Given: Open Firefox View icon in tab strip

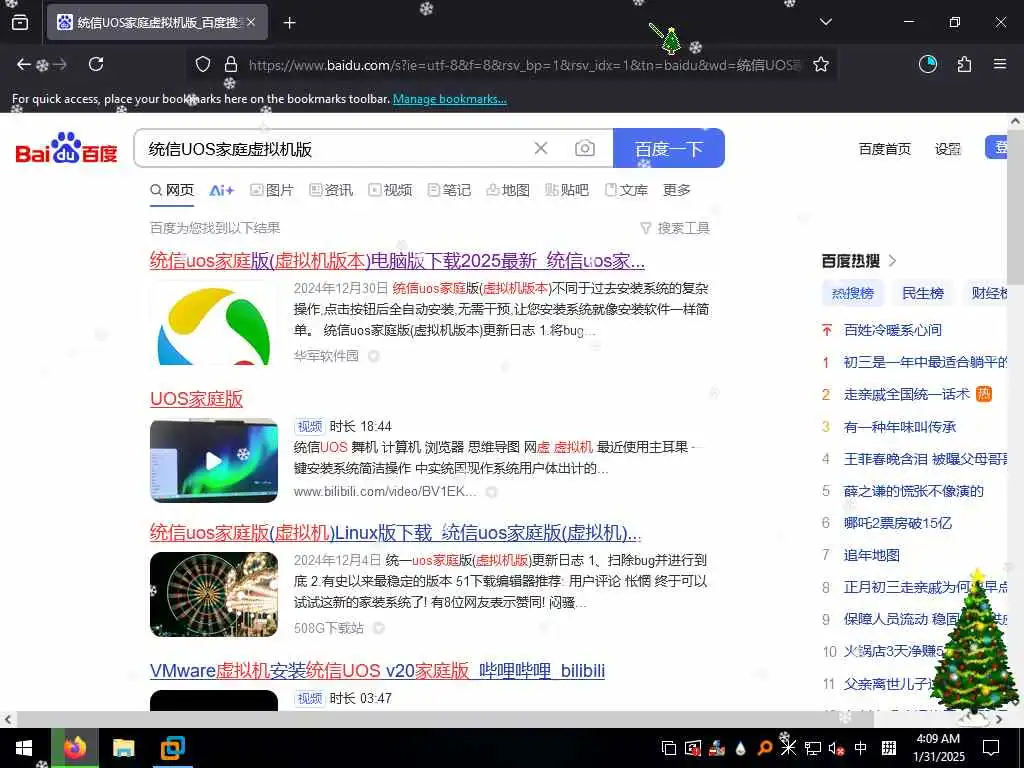Looking at the screenshot, I should pyautogui.click(x=20, y=22).
